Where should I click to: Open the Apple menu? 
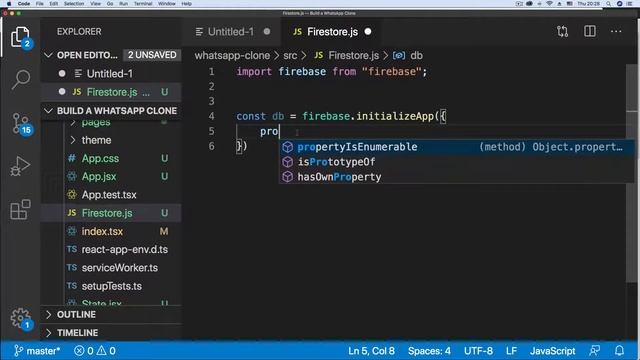coord(9,4)
